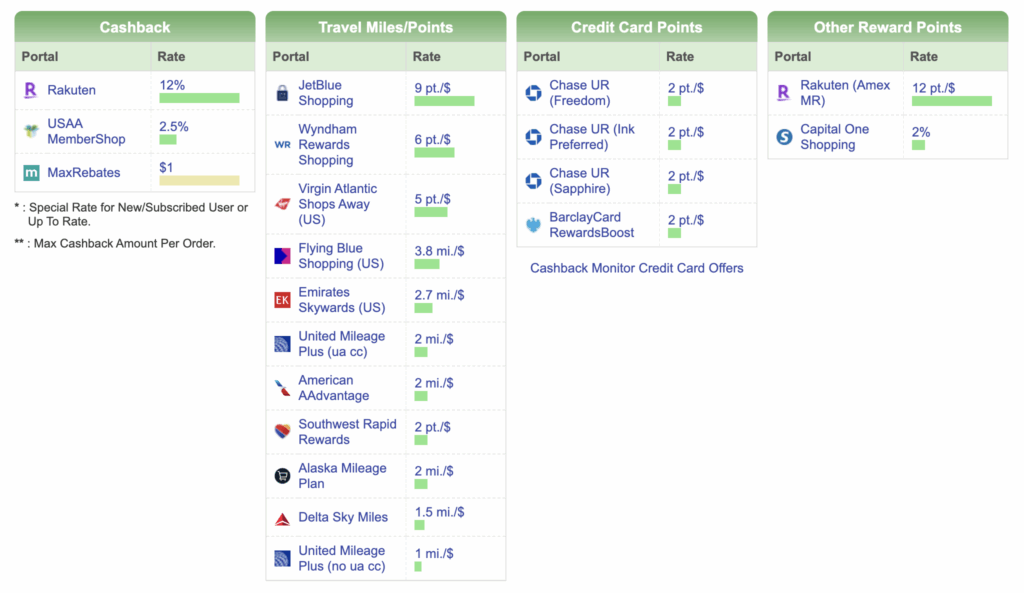Click the Virgin Atlantic plane icon
This screenshot has width=1024, height=593.
pos(280,203)
